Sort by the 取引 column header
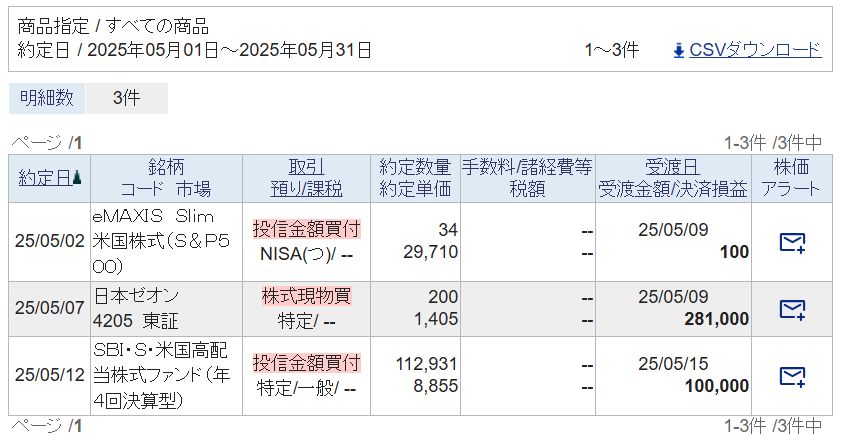Image resolution: width=841 pixels, height=444 pixels. (x=306, y=168)
